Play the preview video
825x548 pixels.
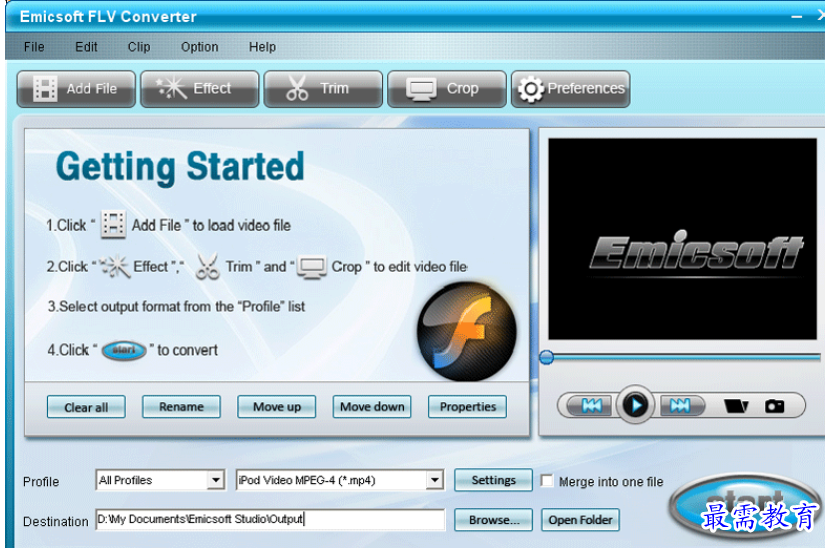click(x=636, y=405)
